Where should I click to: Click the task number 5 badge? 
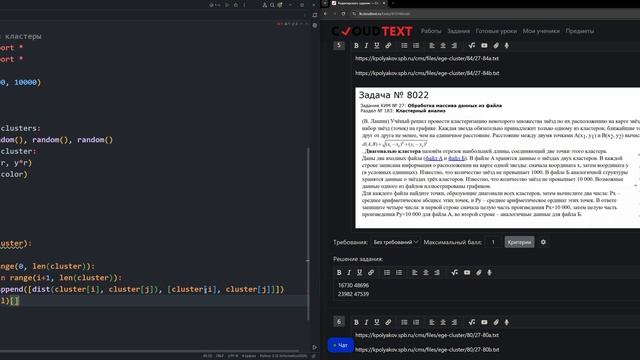pyautogui.click(x=339, y=45)
